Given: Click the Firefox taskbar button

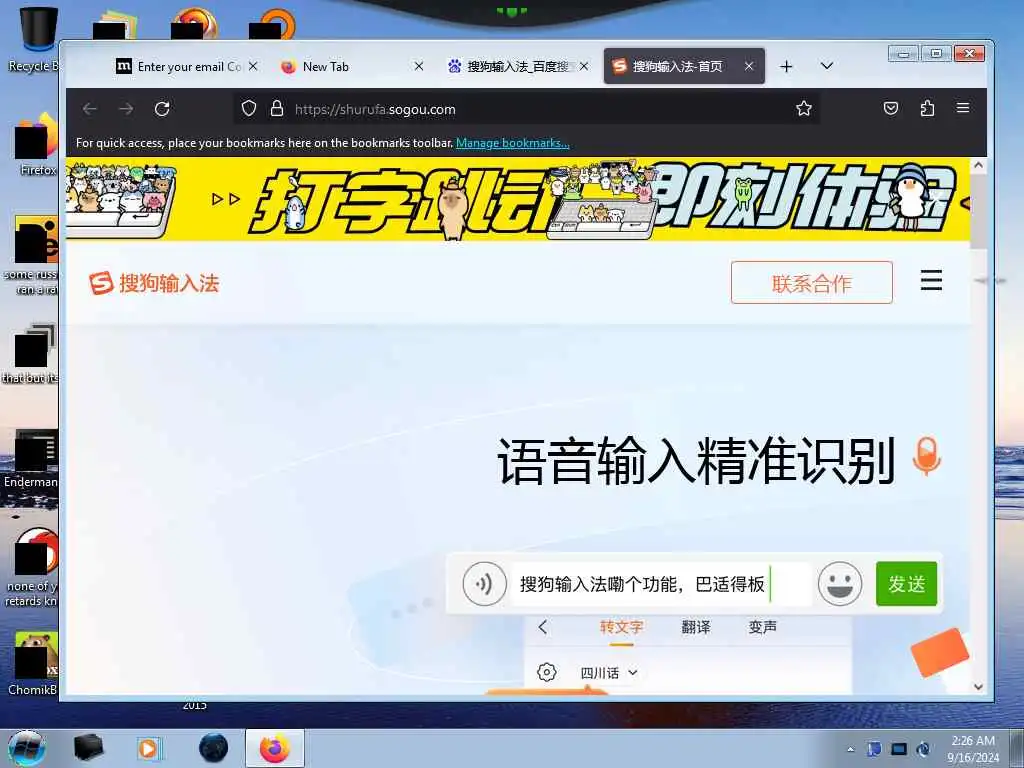Looking at the screenshot, I should point(275,748).
